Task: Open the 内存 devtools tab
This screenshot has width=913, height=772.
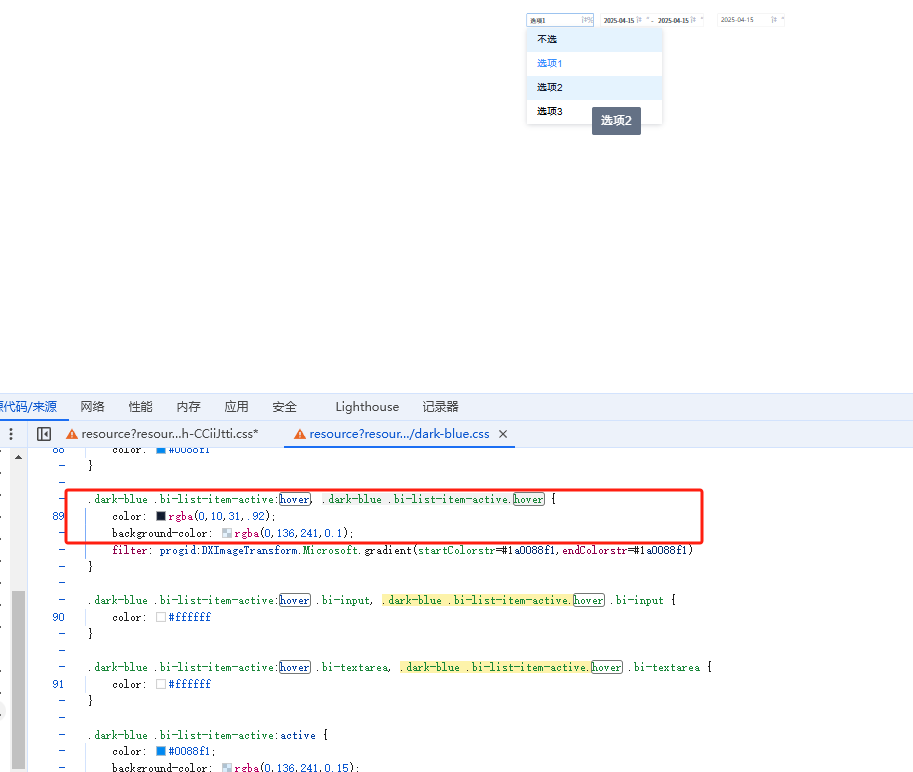Action: coord(189,406)
